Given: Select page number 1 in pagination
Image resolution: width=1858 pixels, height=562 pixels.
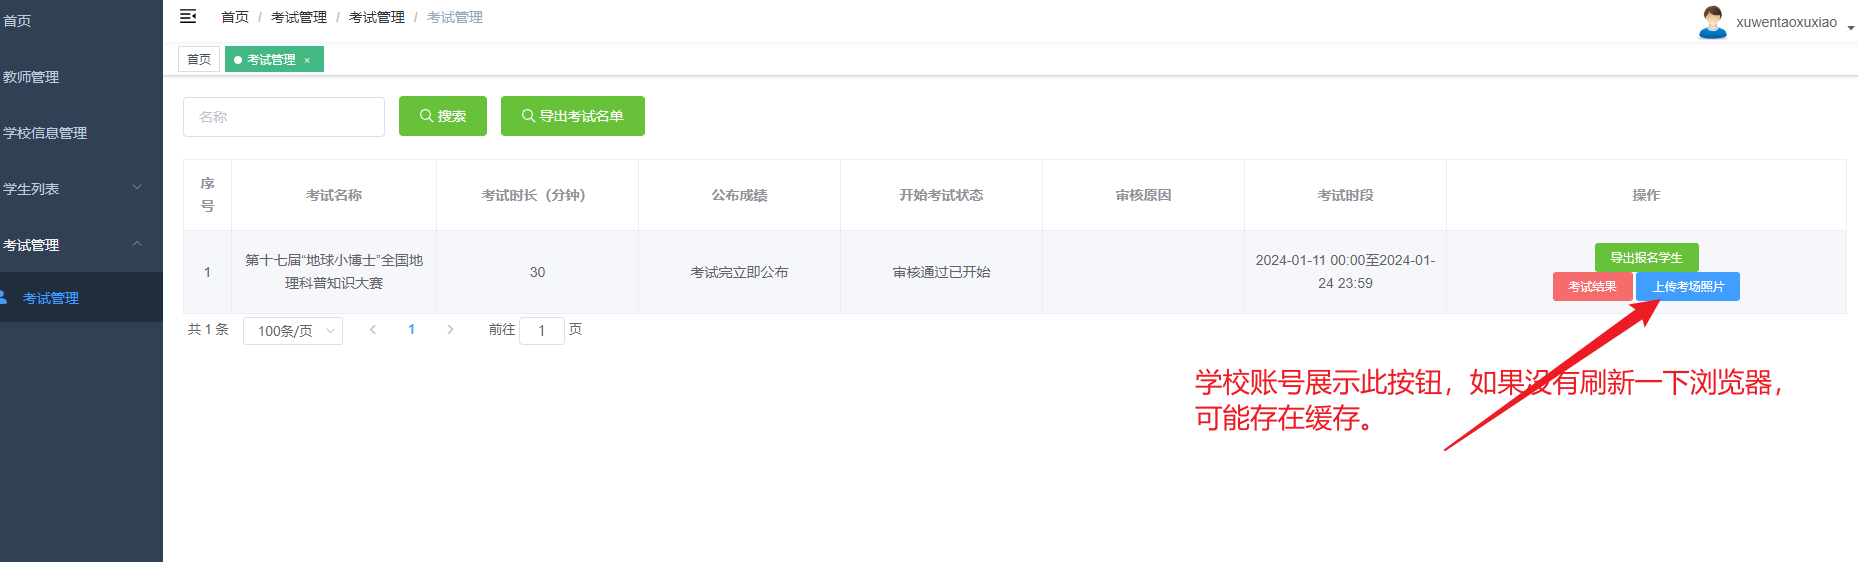Looking at the screenshot, I should (412, 330).
